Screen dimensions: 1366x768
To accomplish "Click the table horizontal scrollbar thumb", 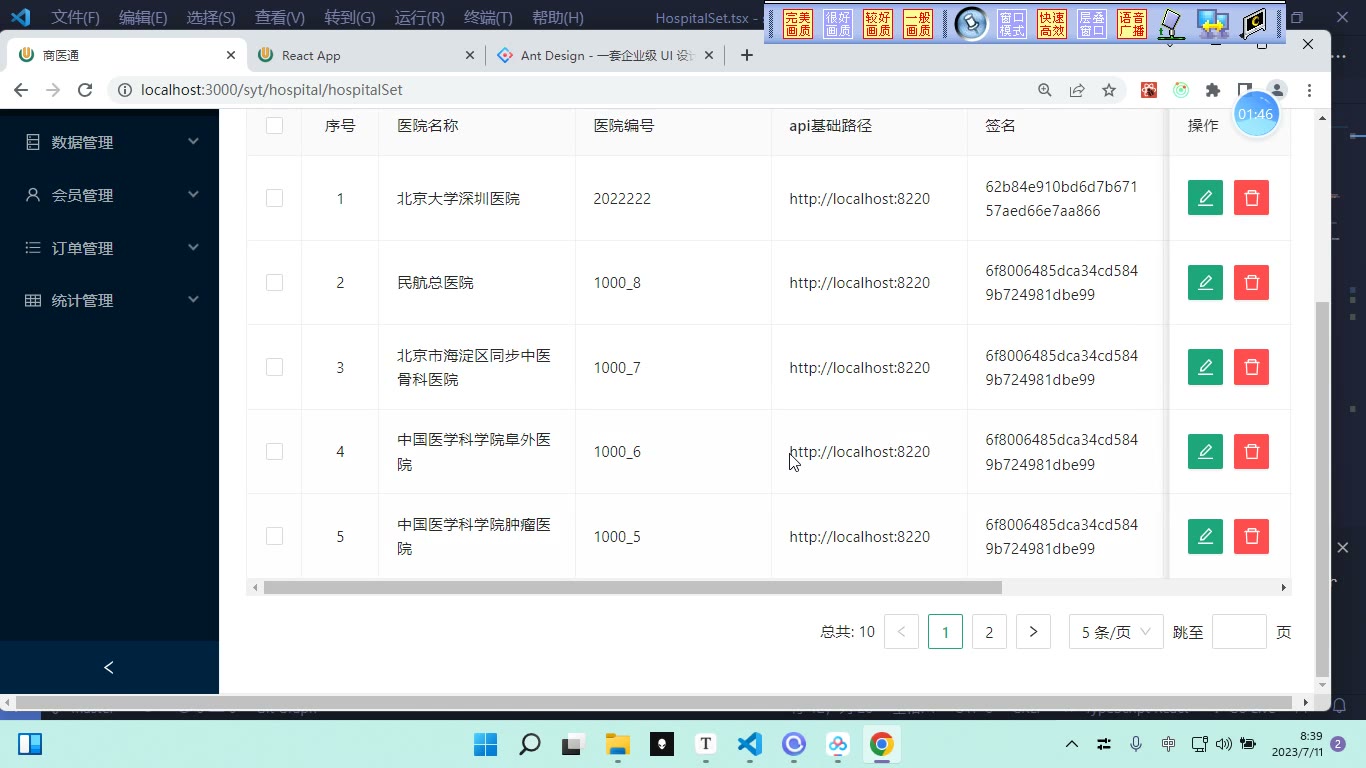I will click(632, 587).
